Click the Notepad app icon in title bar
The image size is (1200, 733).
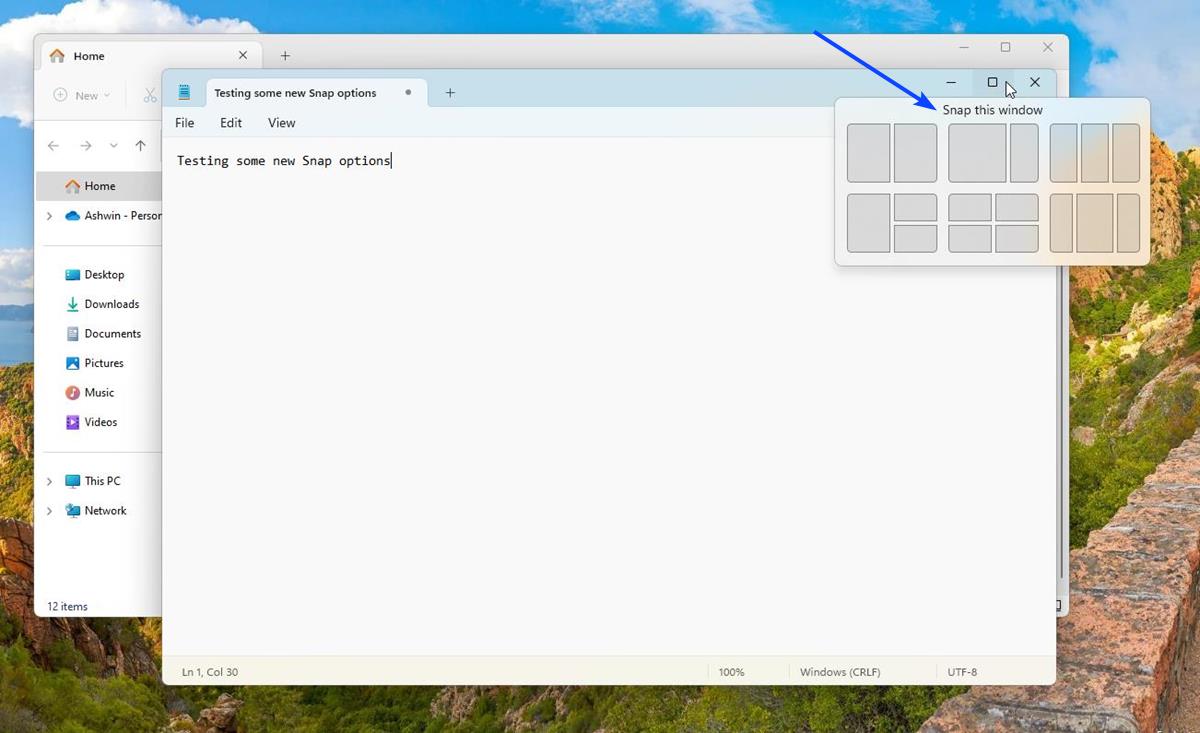184,93
